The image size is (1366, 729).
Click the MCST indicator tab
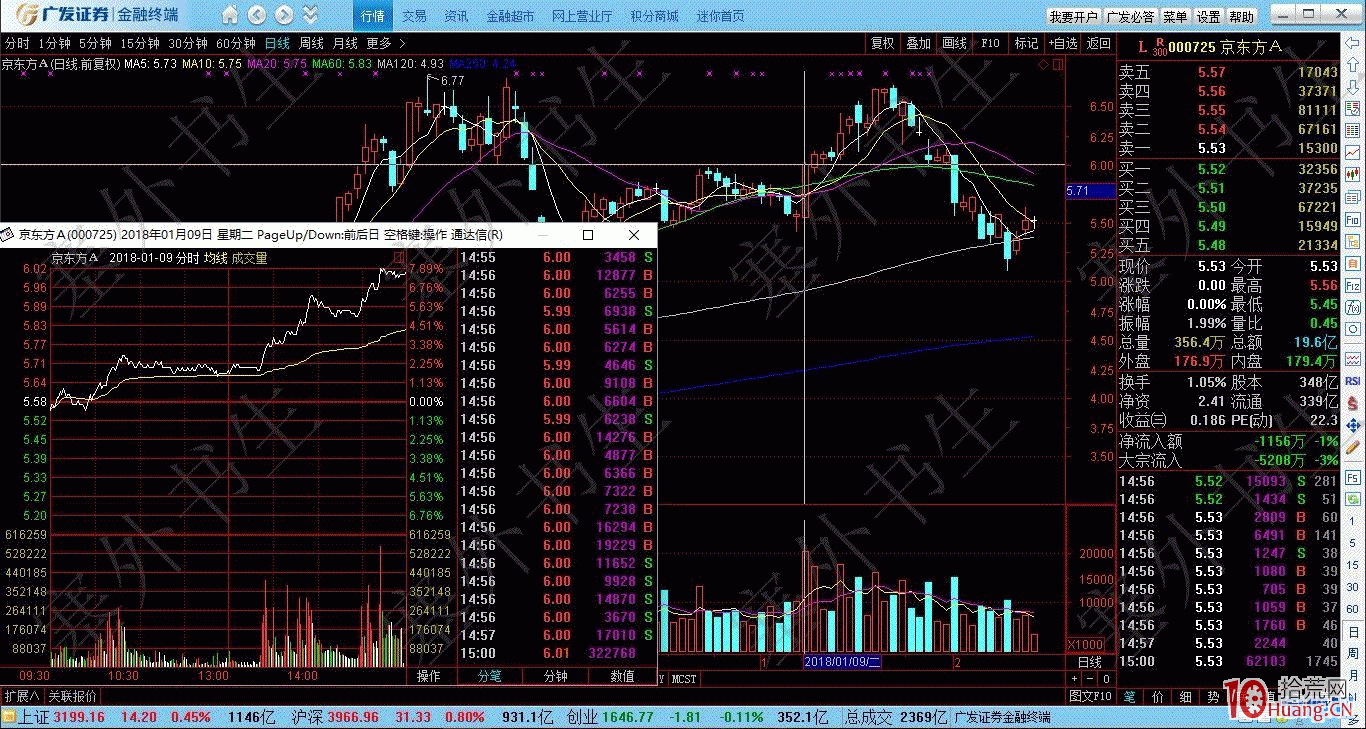point(684,679)
